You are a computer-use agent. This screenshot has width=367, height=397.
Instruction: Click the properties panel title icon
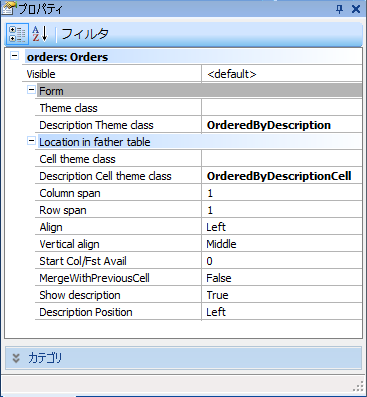[9, 8]
